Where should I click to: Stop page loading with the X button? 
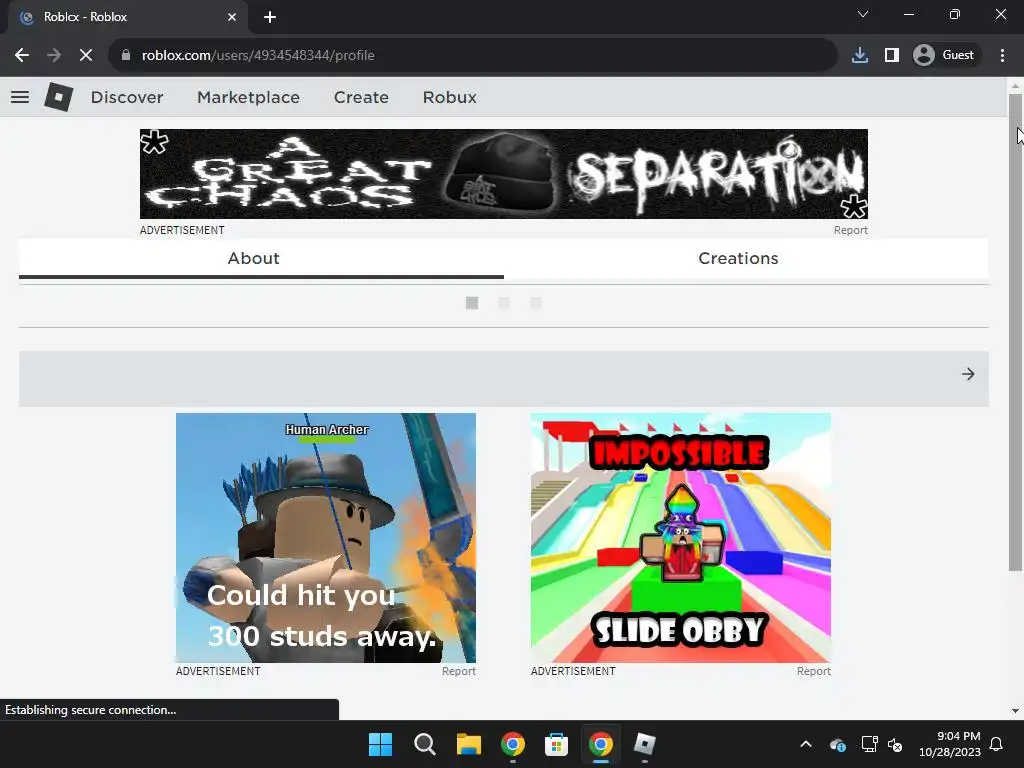[86, 56]
